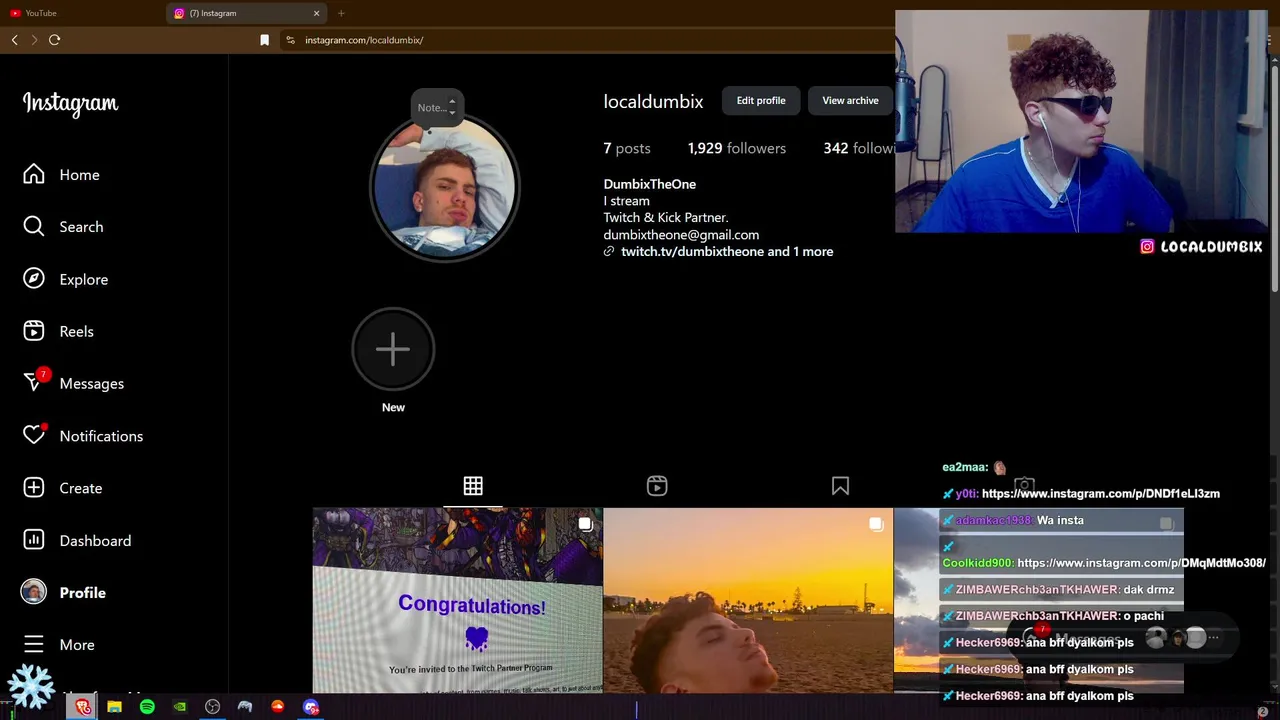Open Spotify from the taskbar

tap(147, 707)
